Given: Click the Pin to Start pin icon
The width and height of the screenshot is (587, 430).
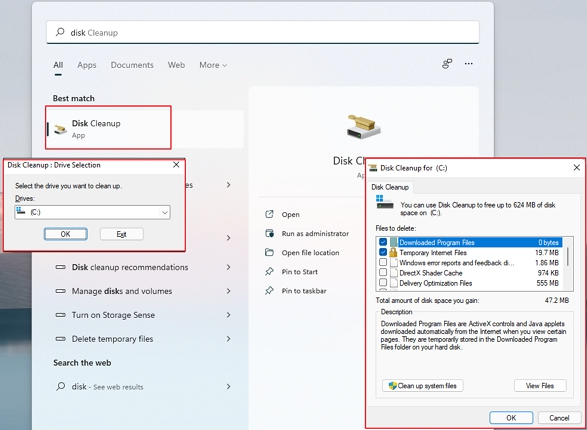Looking at the screenshot, I should (269, 272).
